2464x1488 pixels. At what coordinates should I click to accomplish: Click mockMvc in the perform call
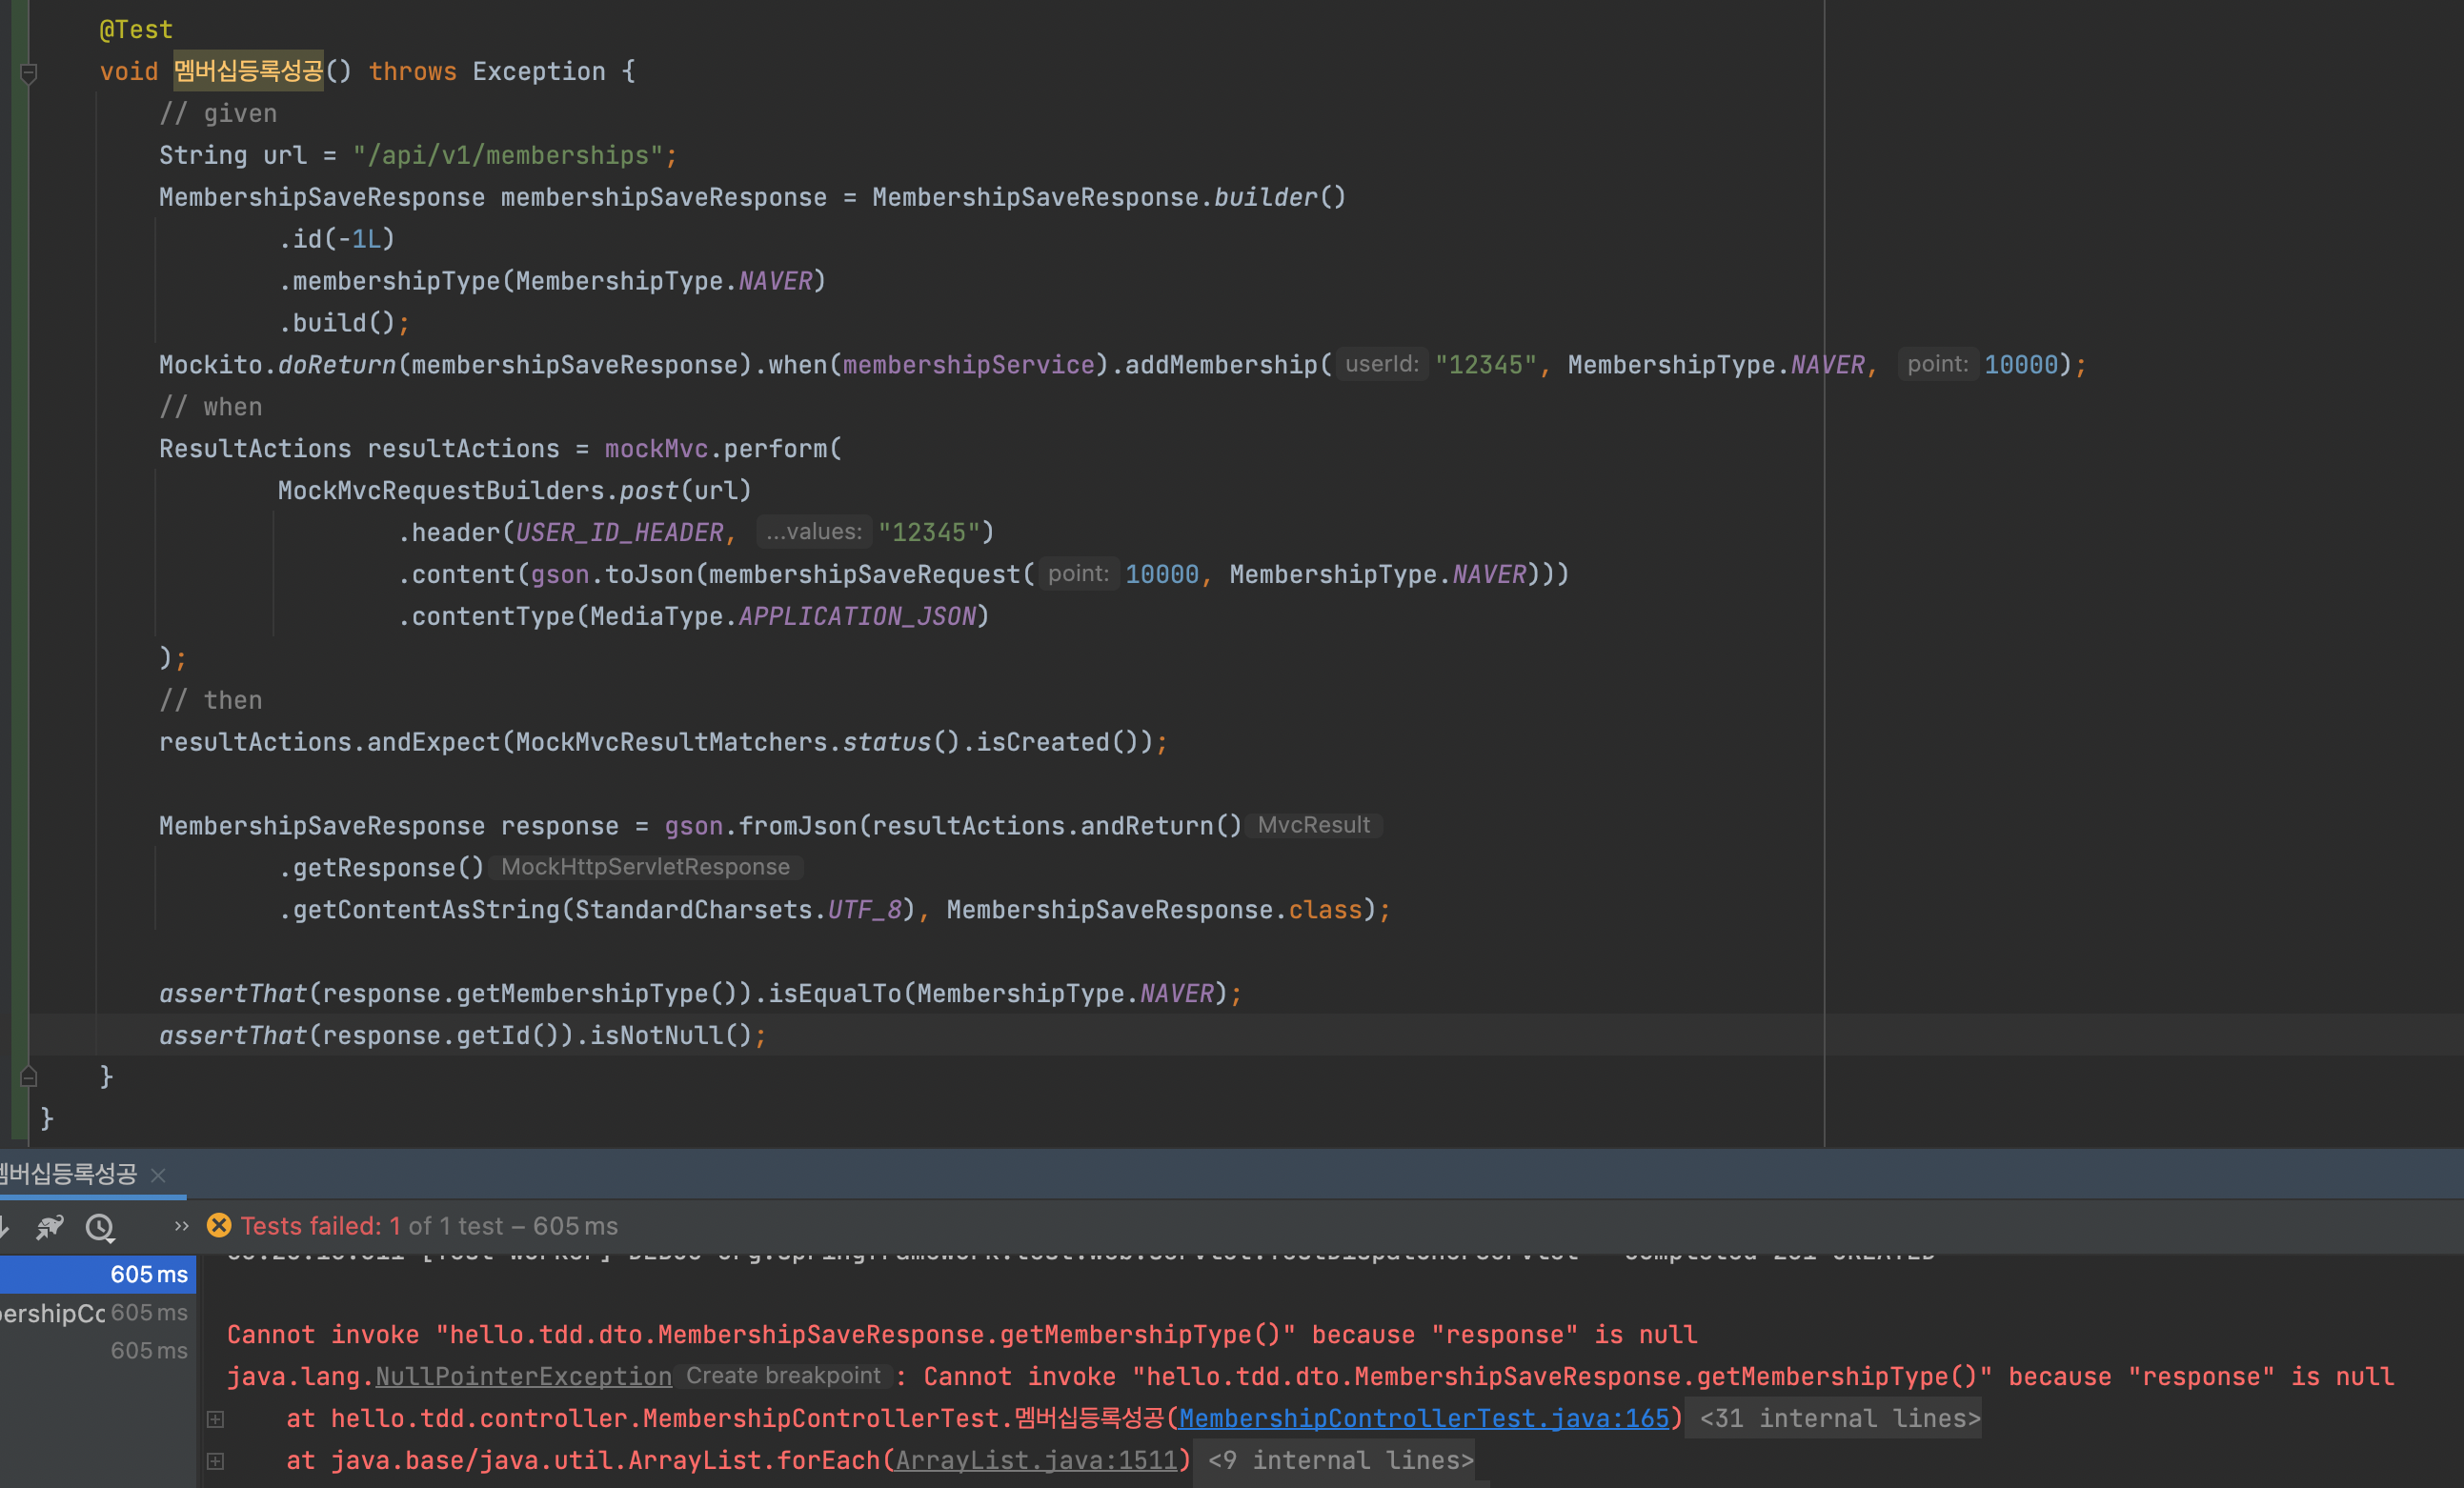(x=656, y=449)
